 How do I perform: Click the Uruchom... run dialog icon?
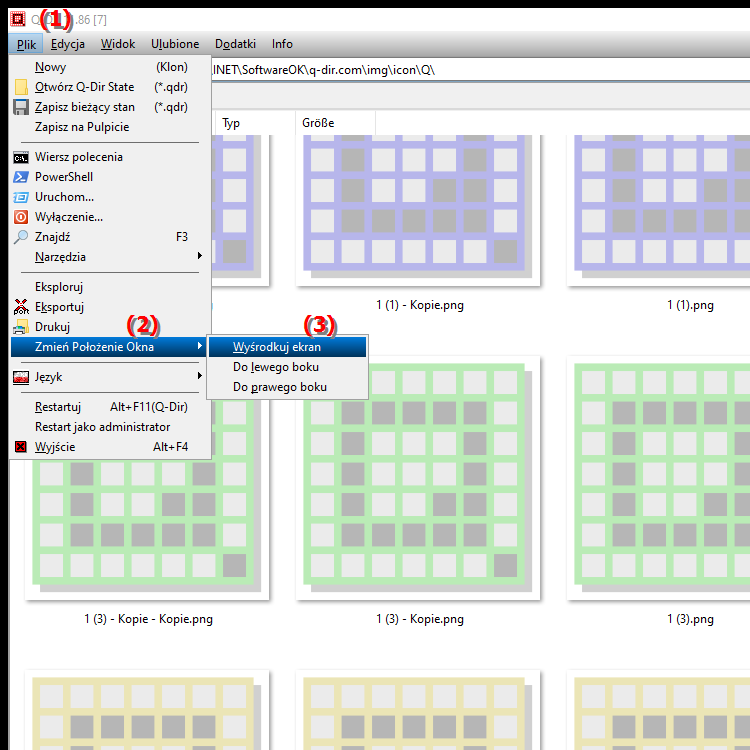tap(21, 197)
